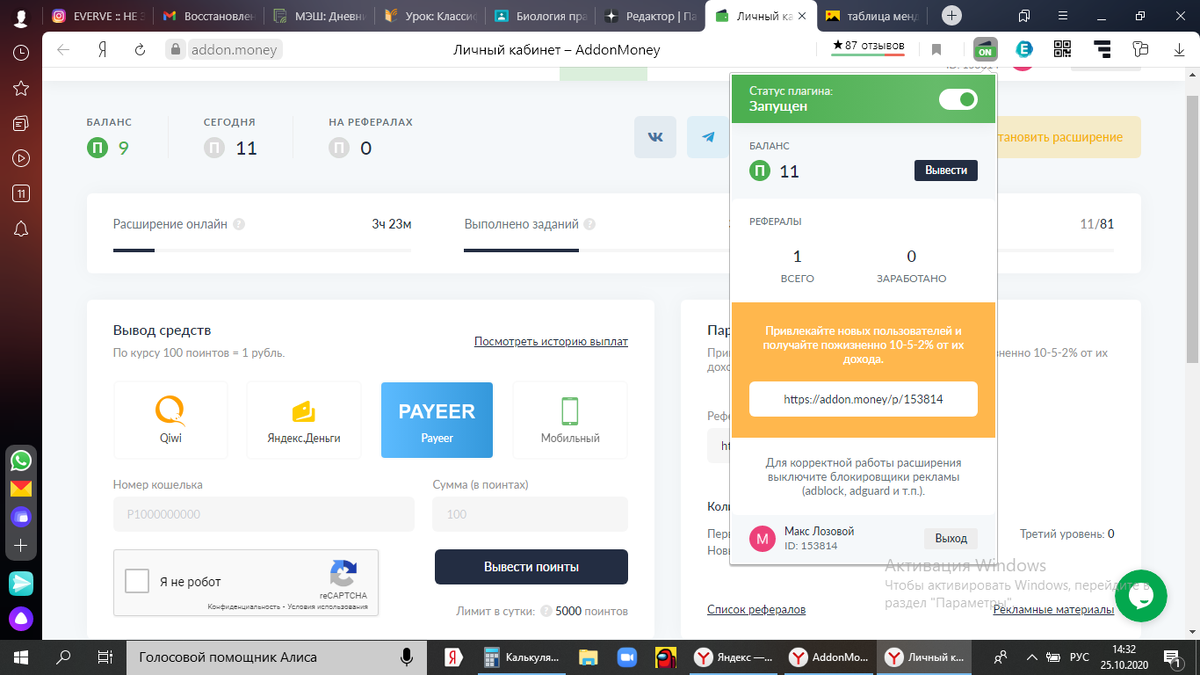Open the QR code extension icon
This screenshot has width=1200, height=675.
coord(1062,49)
